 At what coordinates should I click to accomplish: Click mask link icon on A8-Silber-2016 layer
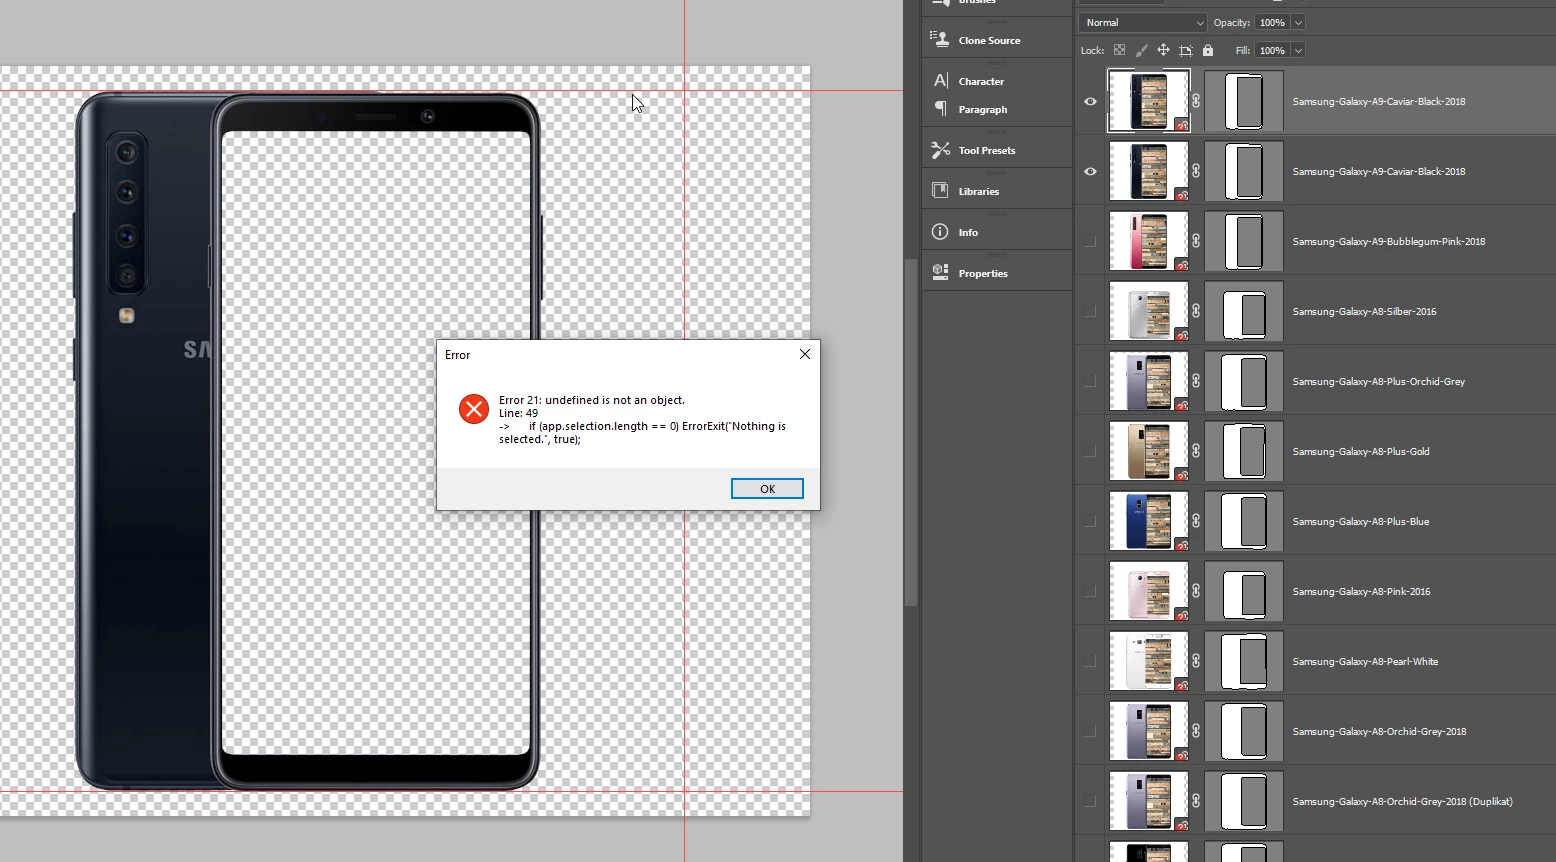click(1196, 311)
